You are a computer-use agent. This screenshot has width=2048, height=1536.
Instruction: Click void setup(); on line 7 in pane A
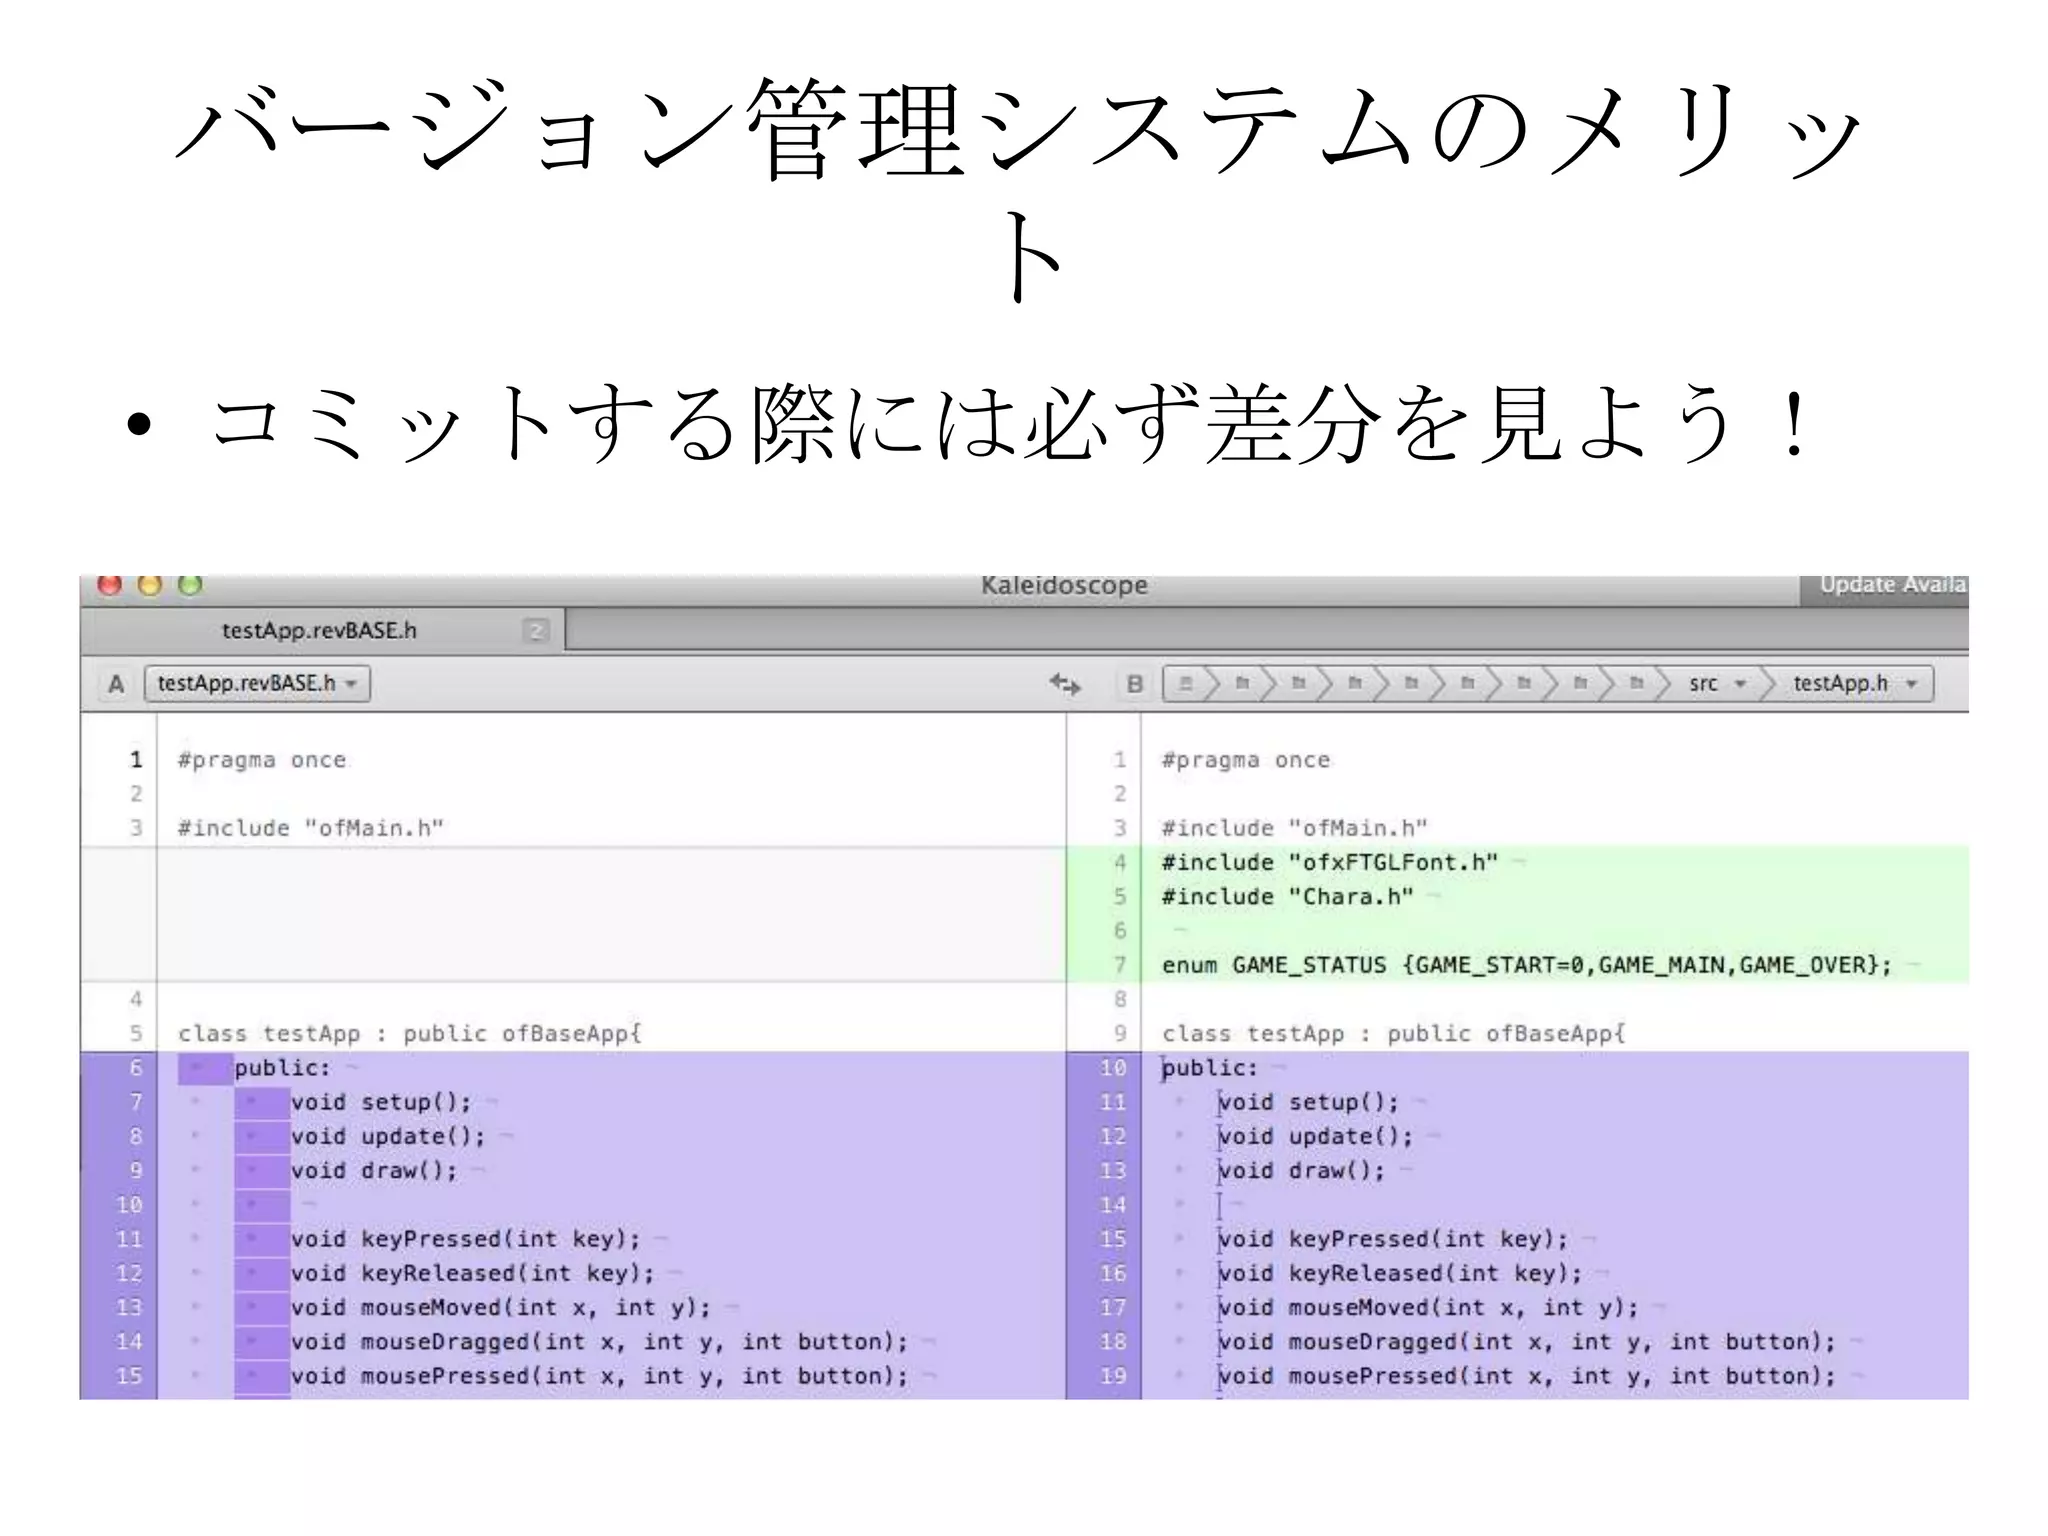tap(381, 1102)
